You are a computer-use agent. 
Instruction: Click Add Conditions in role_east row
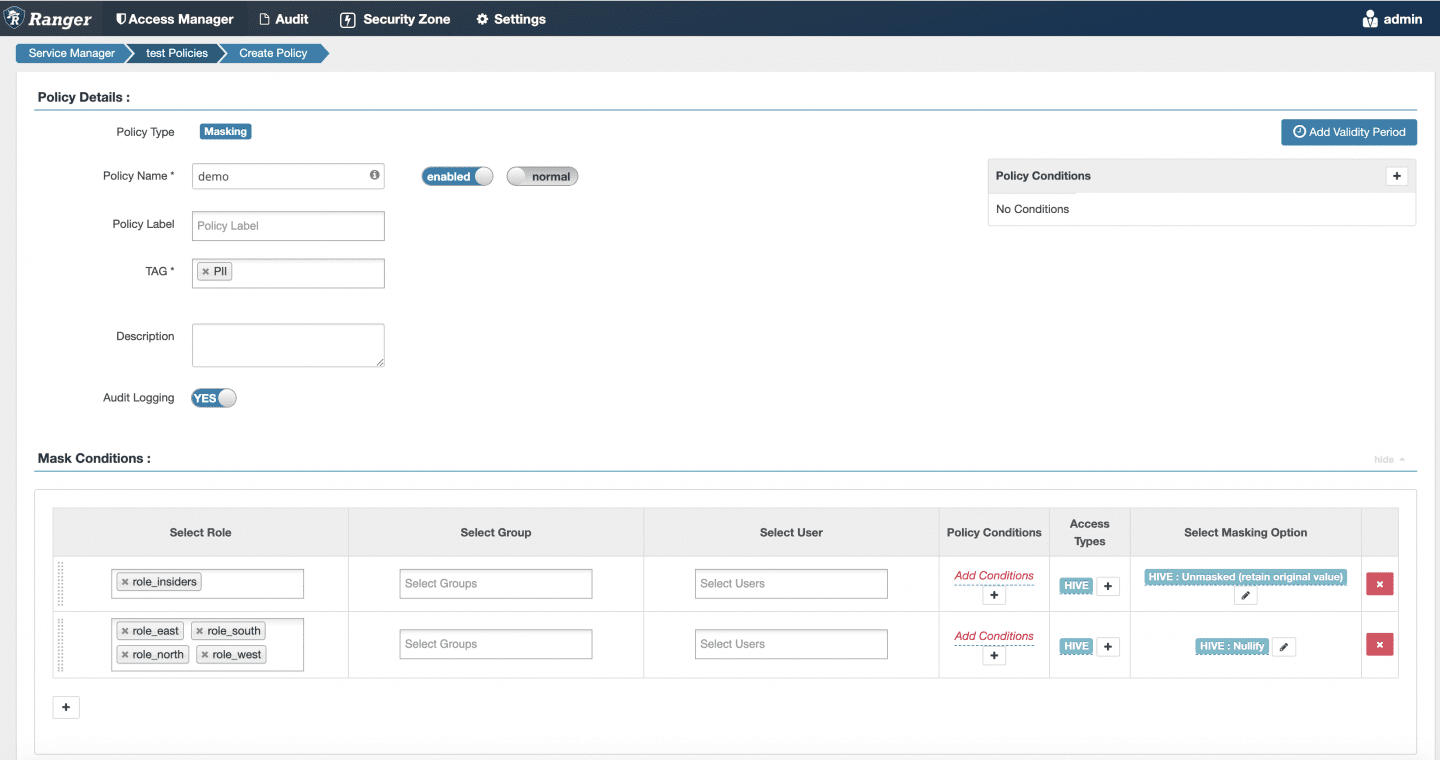tap(994, 636)
